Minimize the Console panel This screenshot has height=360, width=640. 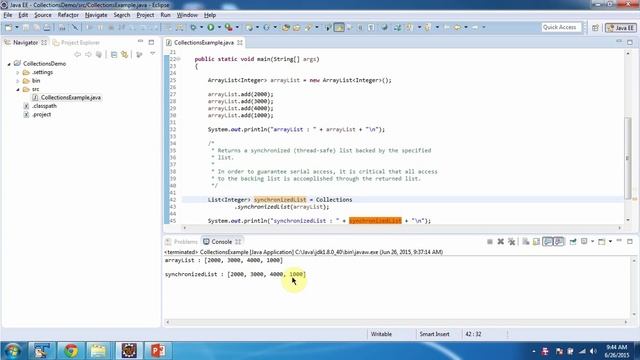point(619,241)
